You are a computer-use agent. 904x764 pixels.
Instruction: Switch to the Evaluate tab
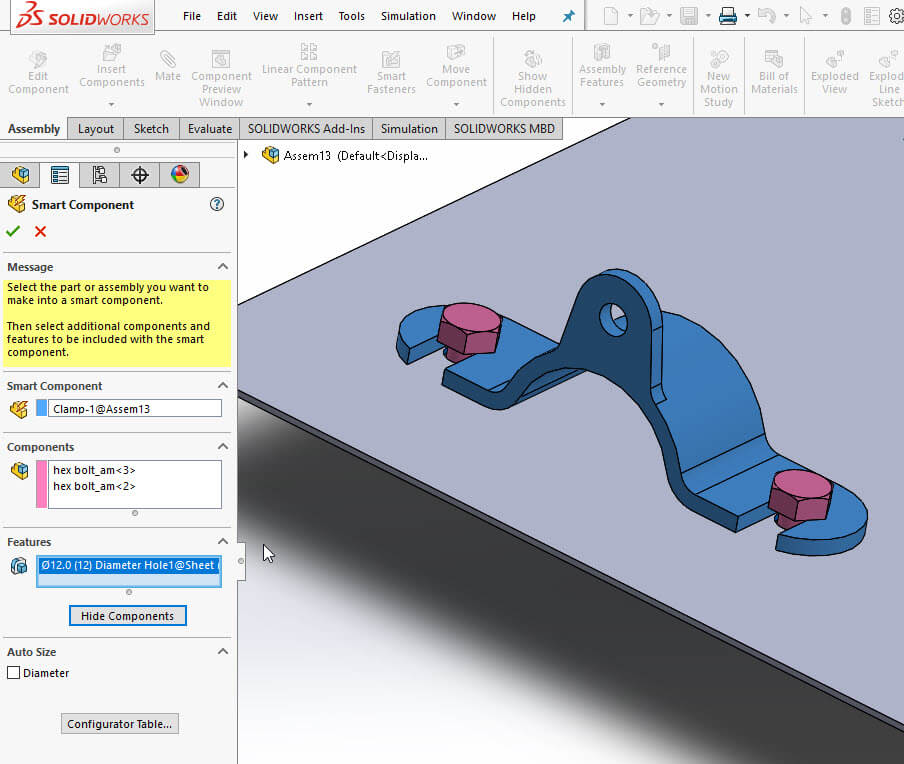(210, 128)
